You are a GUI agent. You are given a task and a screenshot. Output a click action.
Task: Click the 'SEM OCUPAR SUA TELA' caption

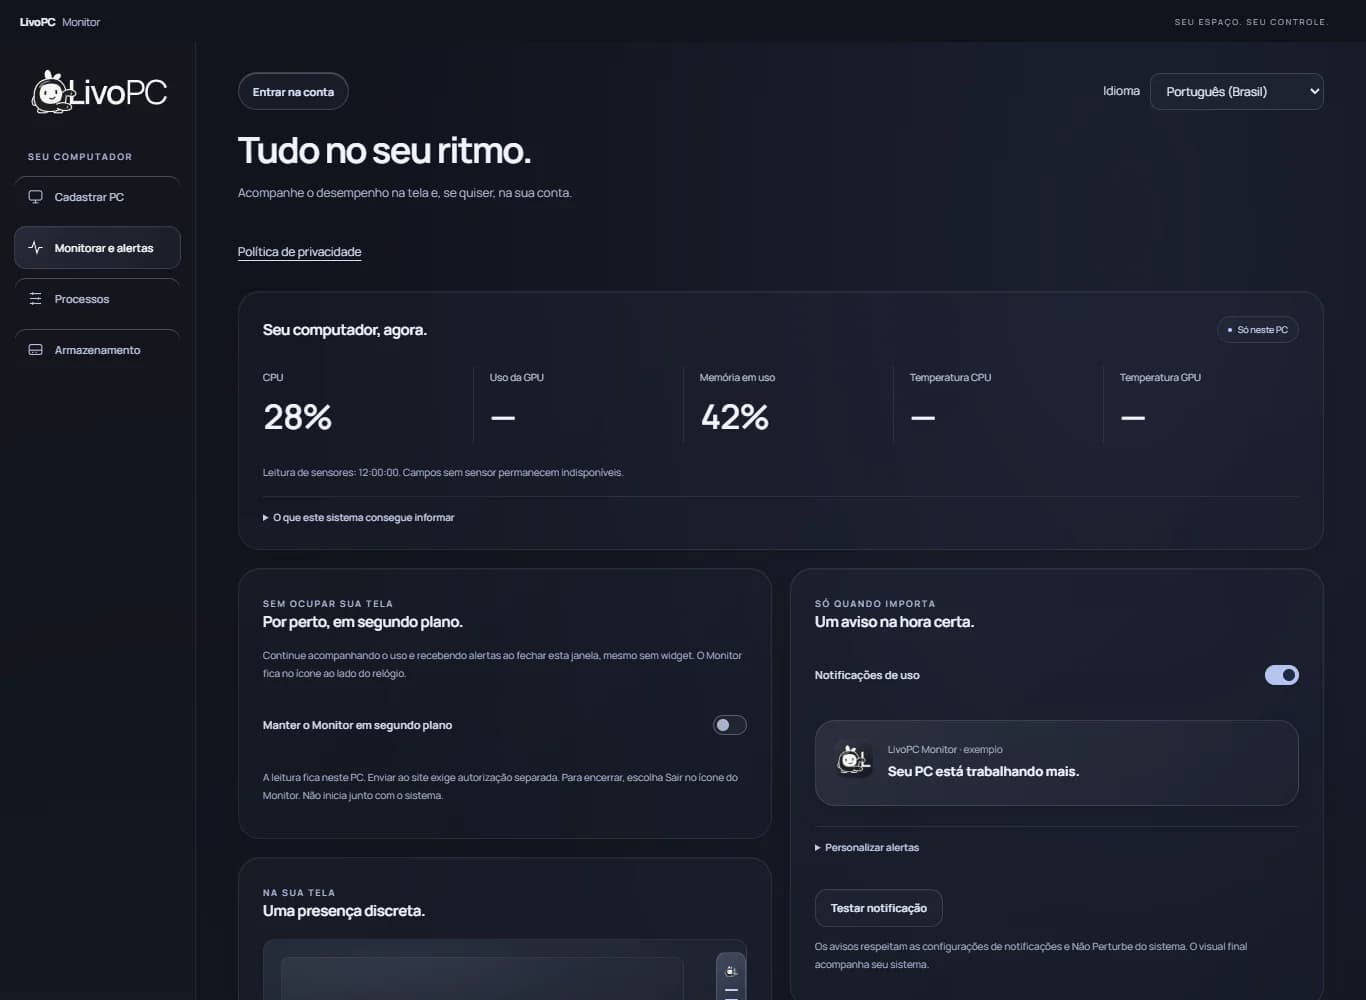328,604
